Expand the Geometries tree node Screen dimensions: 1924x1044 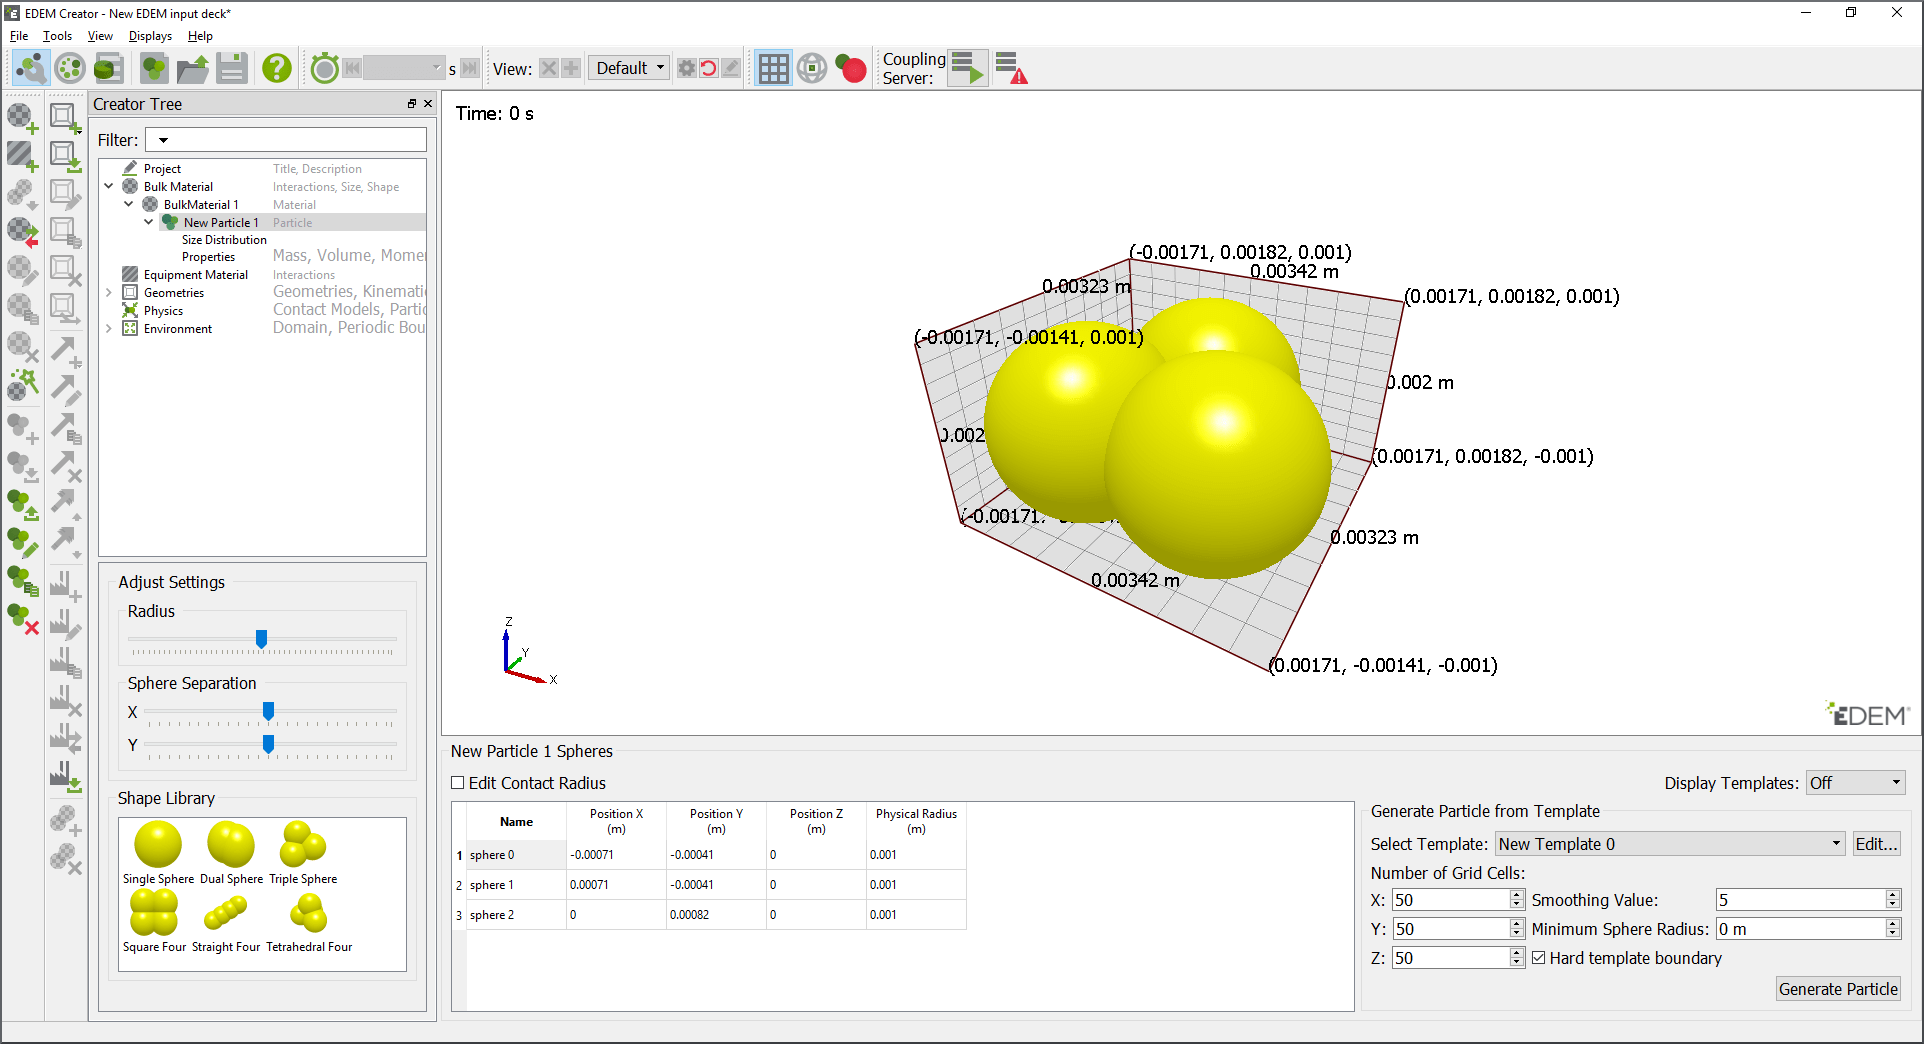tap(109, 293)
